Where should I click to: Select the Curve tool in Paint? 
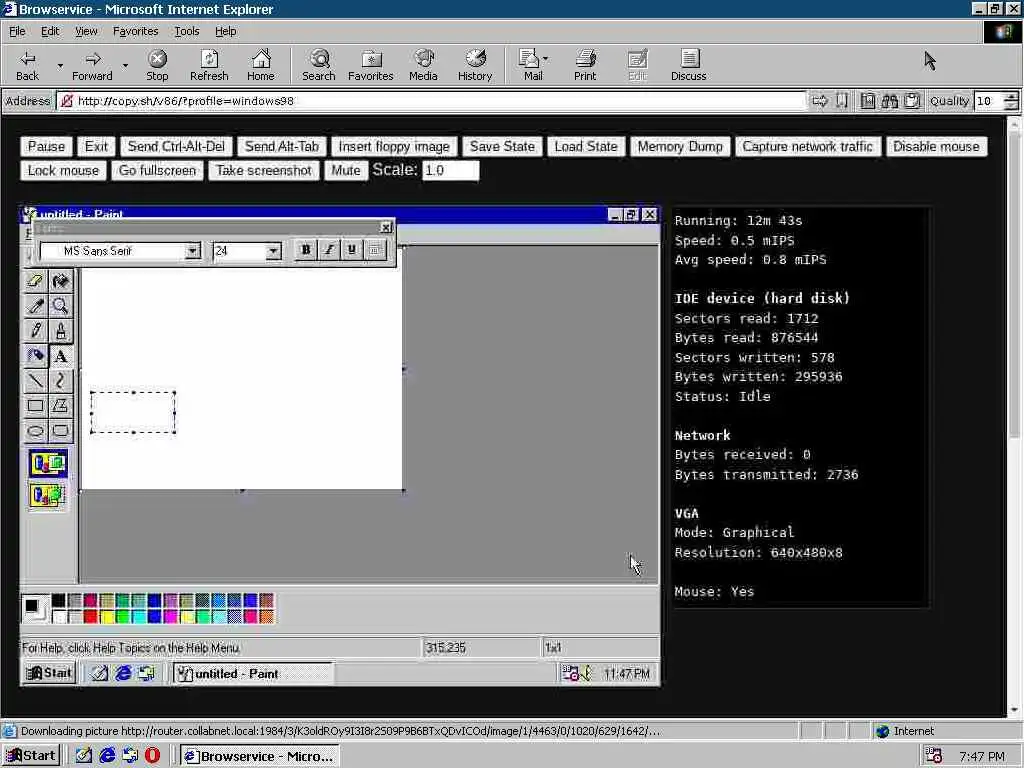tap(61, 381)
